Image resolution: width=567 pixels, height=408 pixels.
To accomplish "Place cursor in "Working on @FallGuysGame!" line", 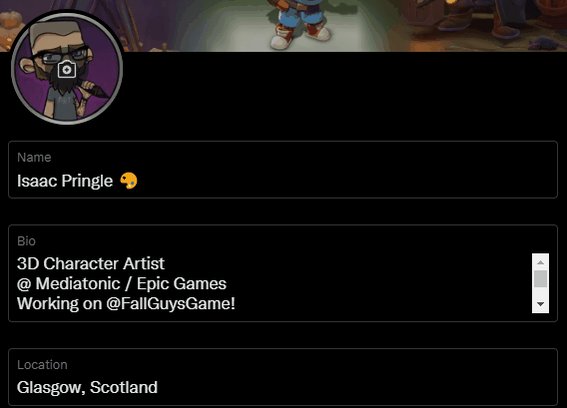I will coord(126,303).
